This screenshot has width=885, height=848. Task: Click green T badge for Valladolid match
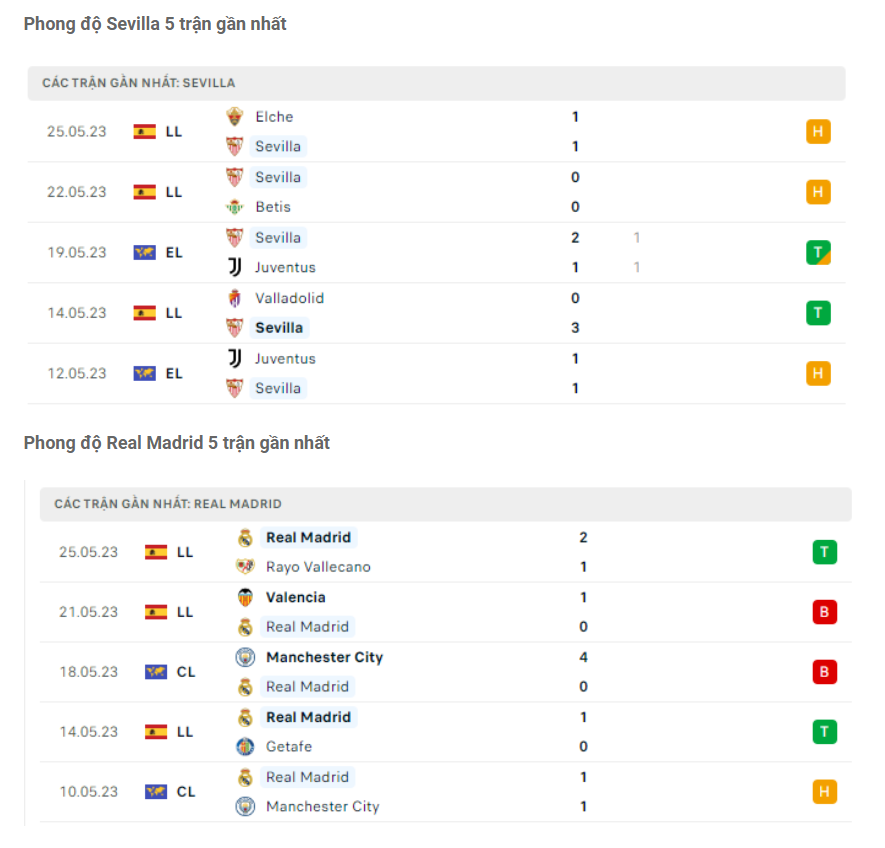tap(818, 313)
